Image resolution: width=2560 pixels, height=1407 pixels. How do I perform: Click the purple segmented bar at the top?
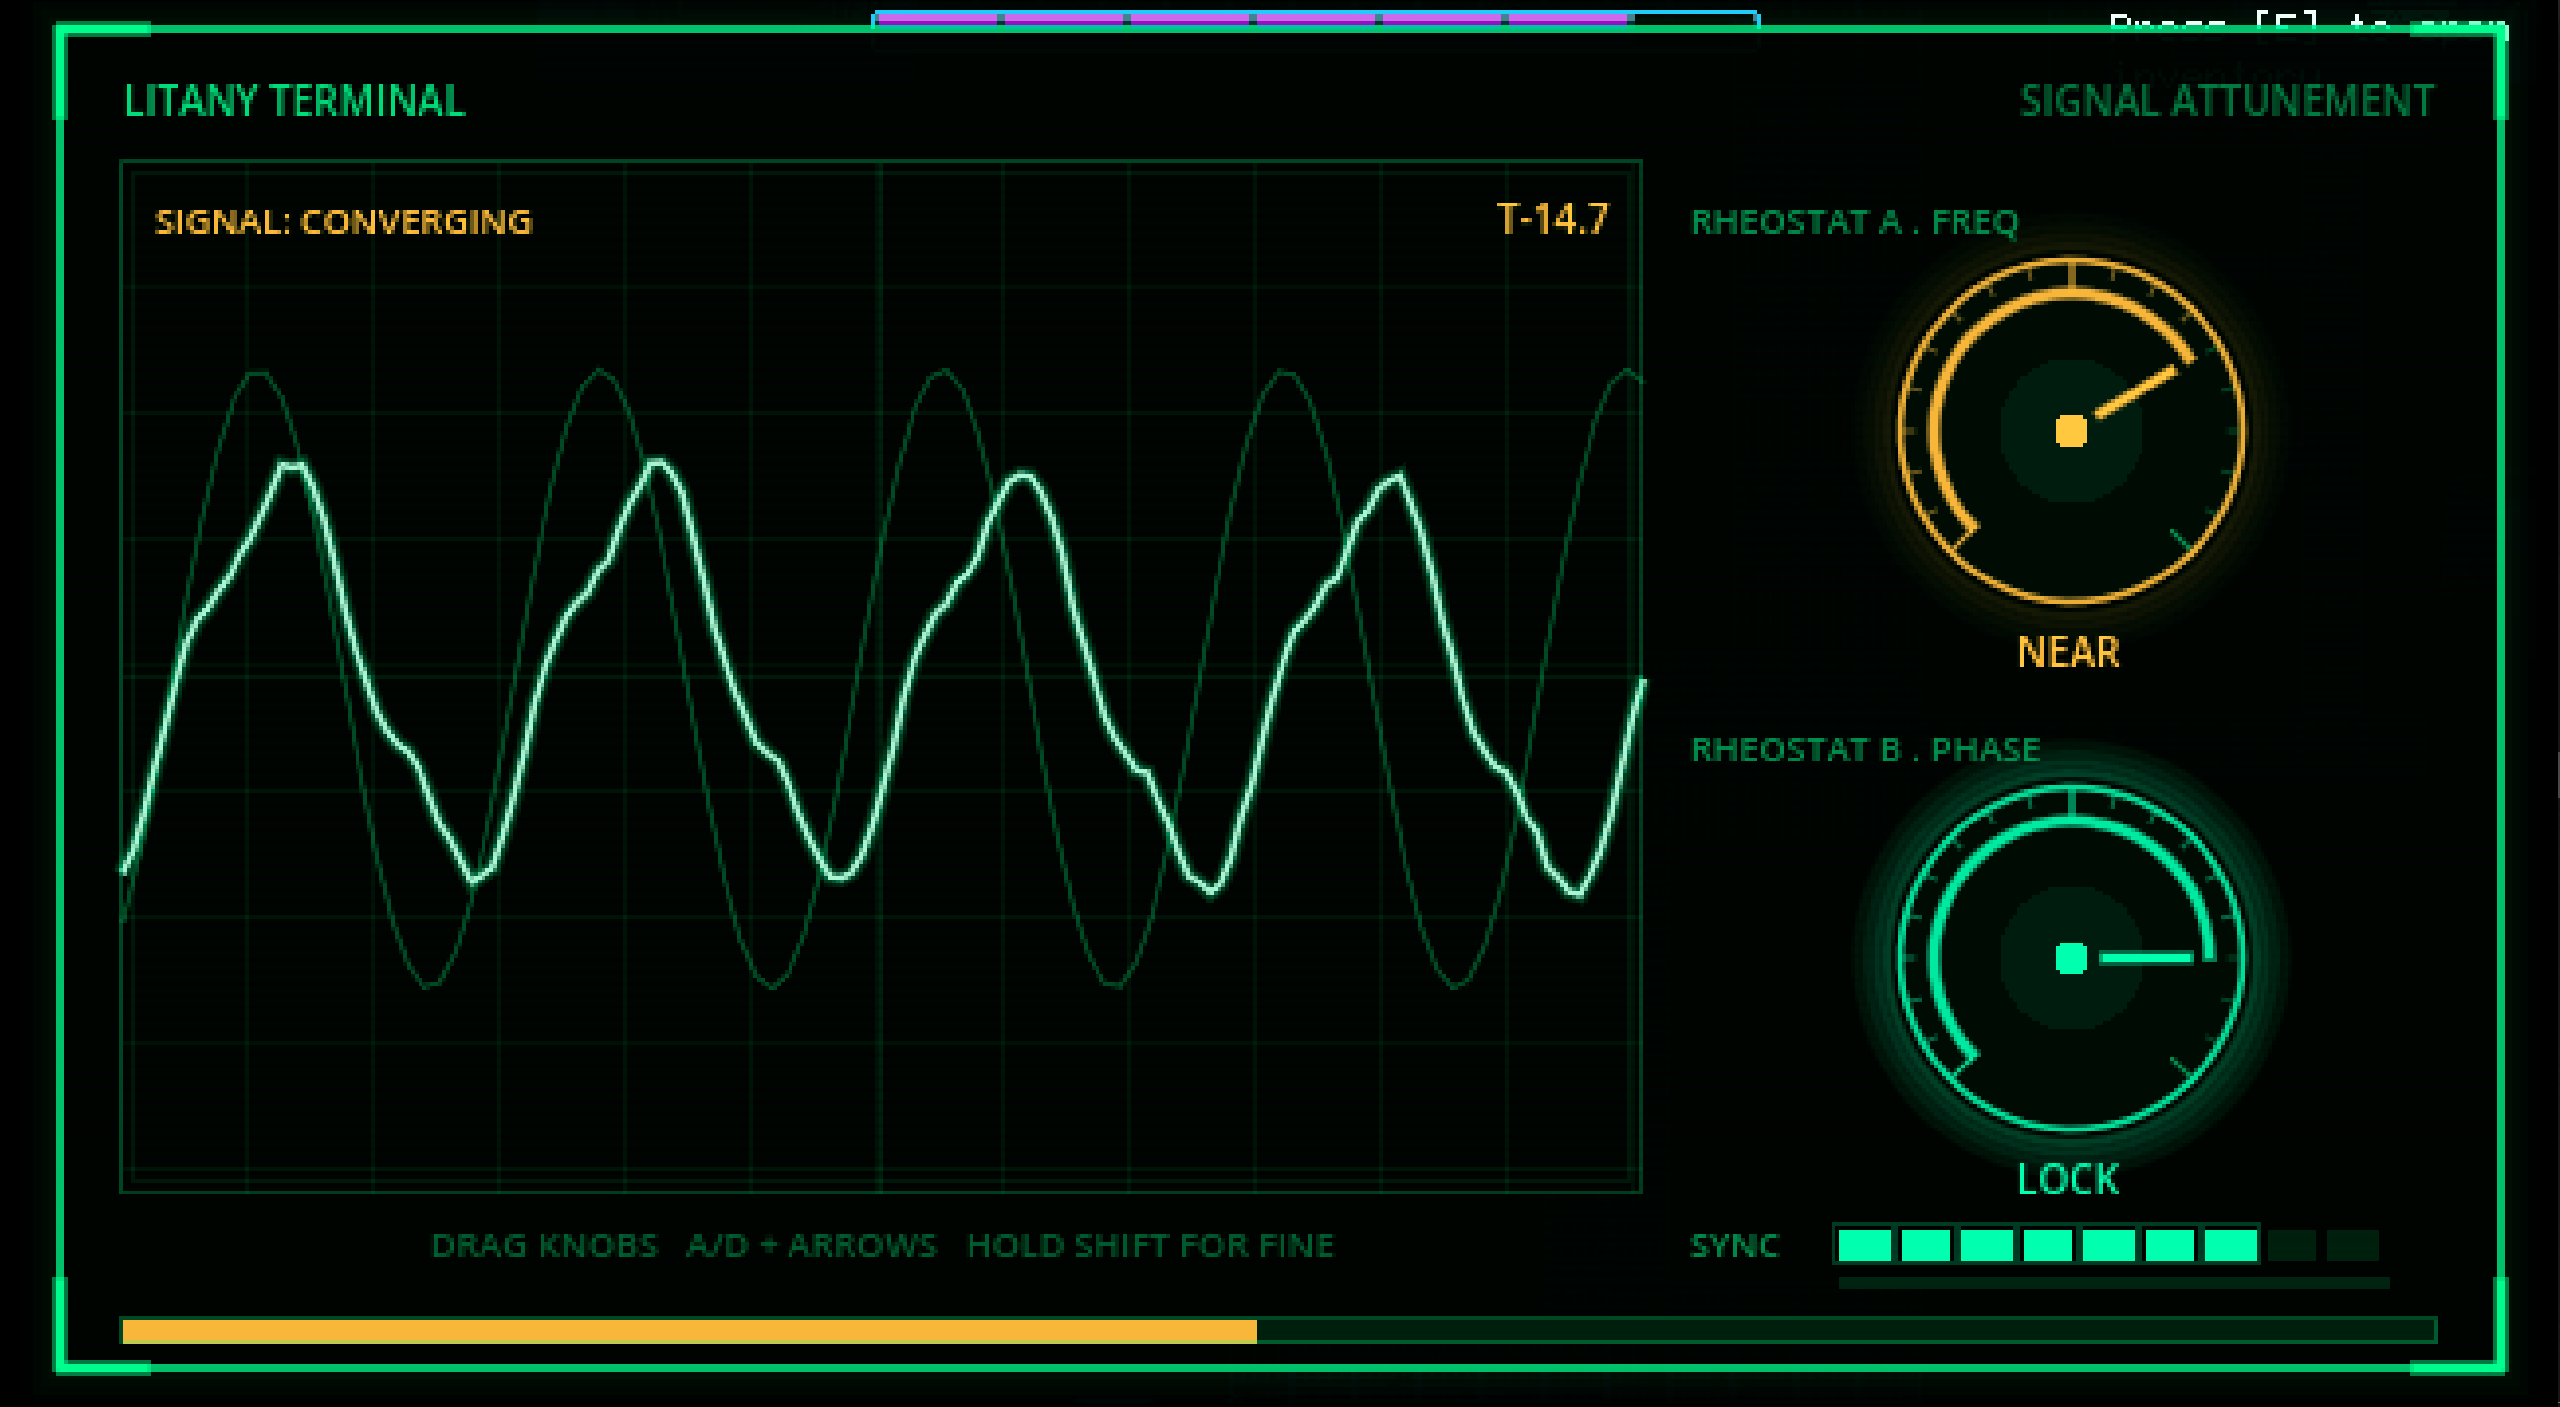pyautogui.click(x=1316, y=19)
